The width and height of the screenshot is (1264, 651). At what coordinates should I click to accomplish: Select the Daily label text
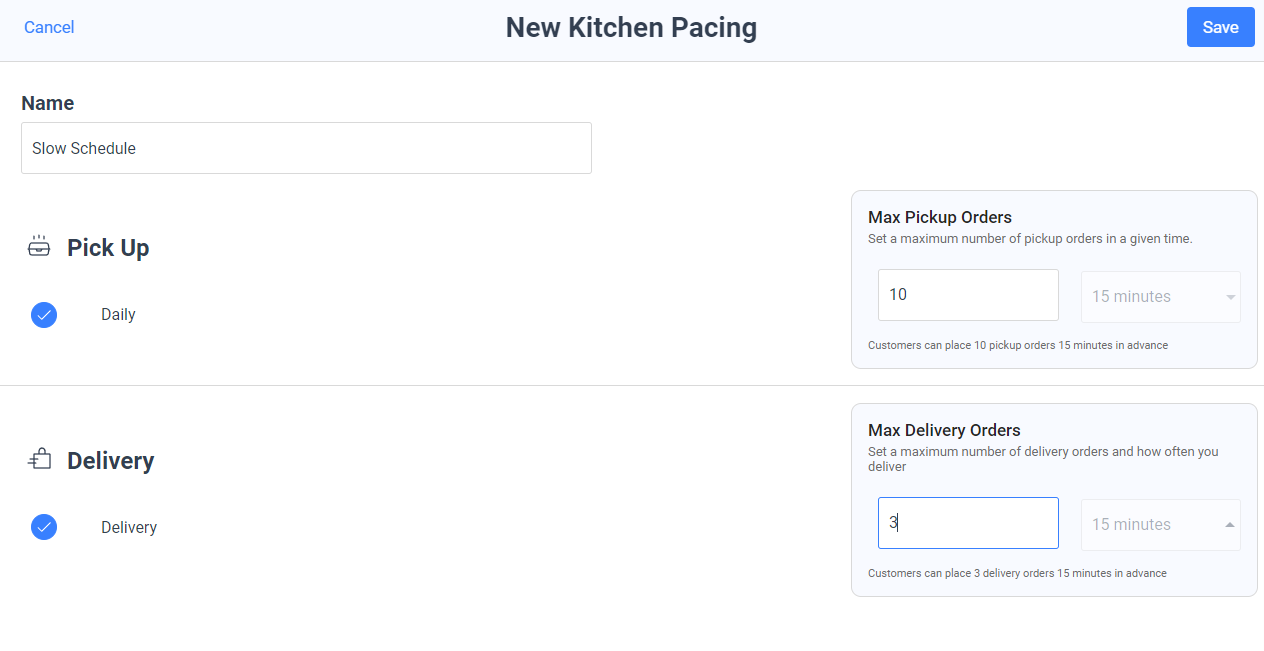[x=118, y=315]
